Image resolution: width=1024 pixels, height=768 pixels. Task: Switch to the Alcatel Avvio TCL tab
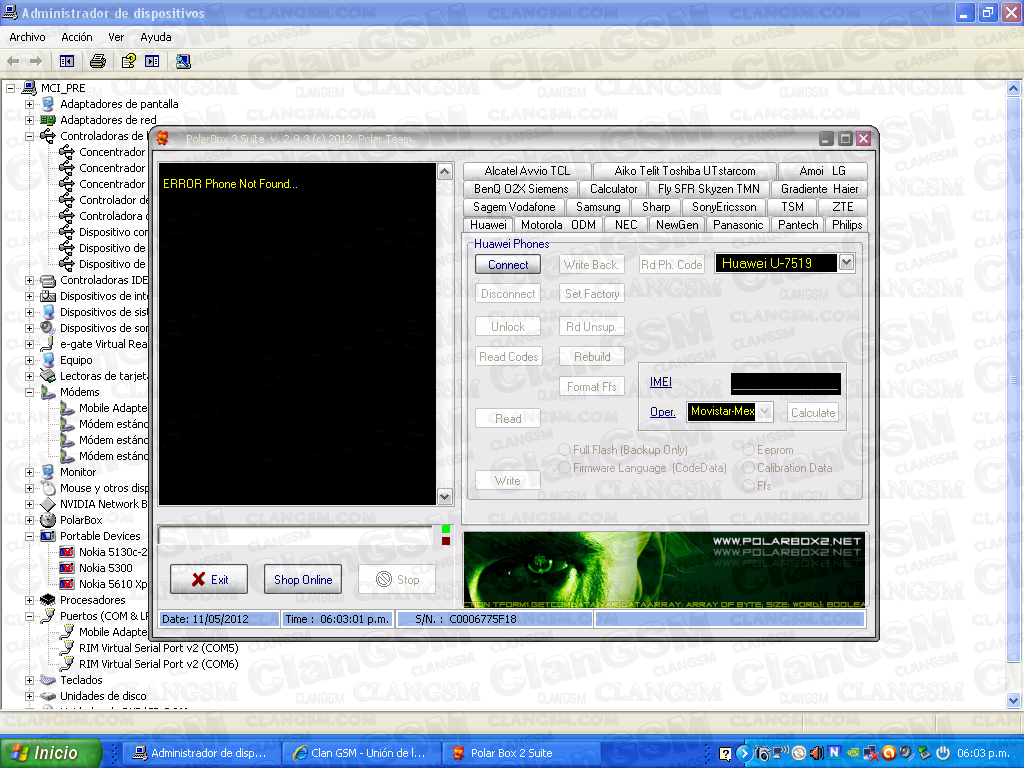click(527, 171)
